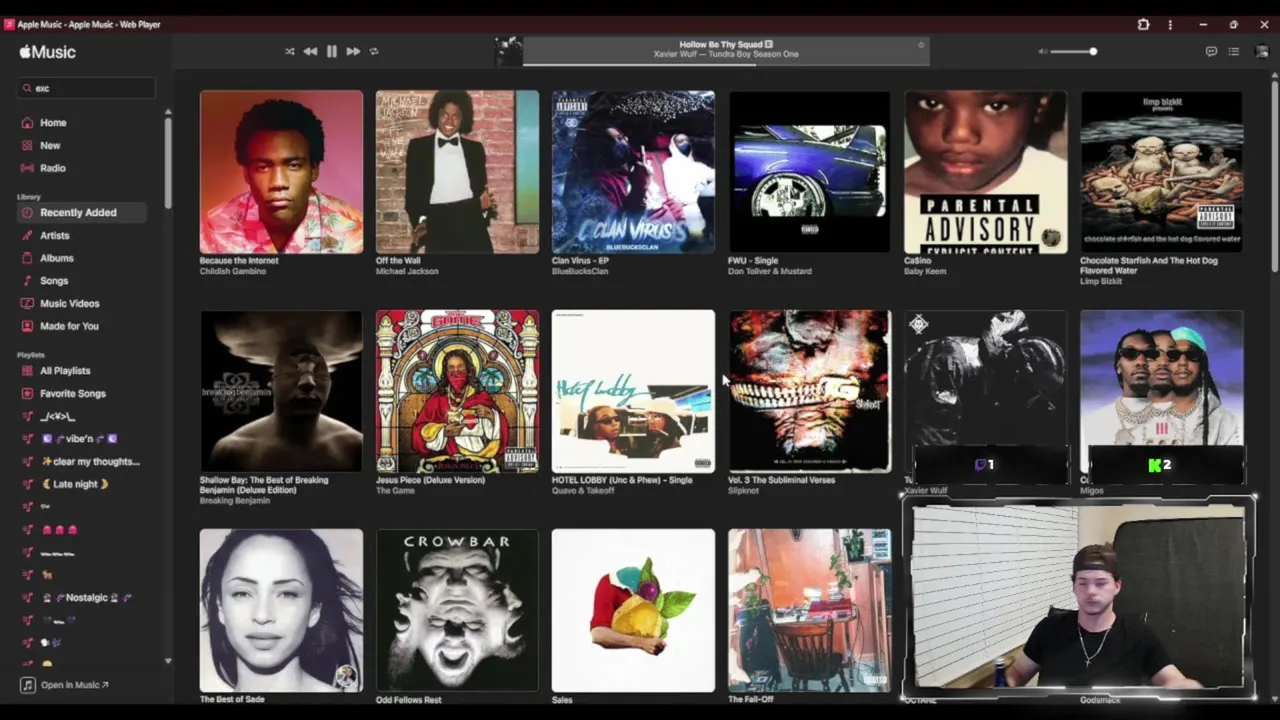Click artist link The Game
The height and width of the screenshot is (720, 1280).
click(397, 490)
